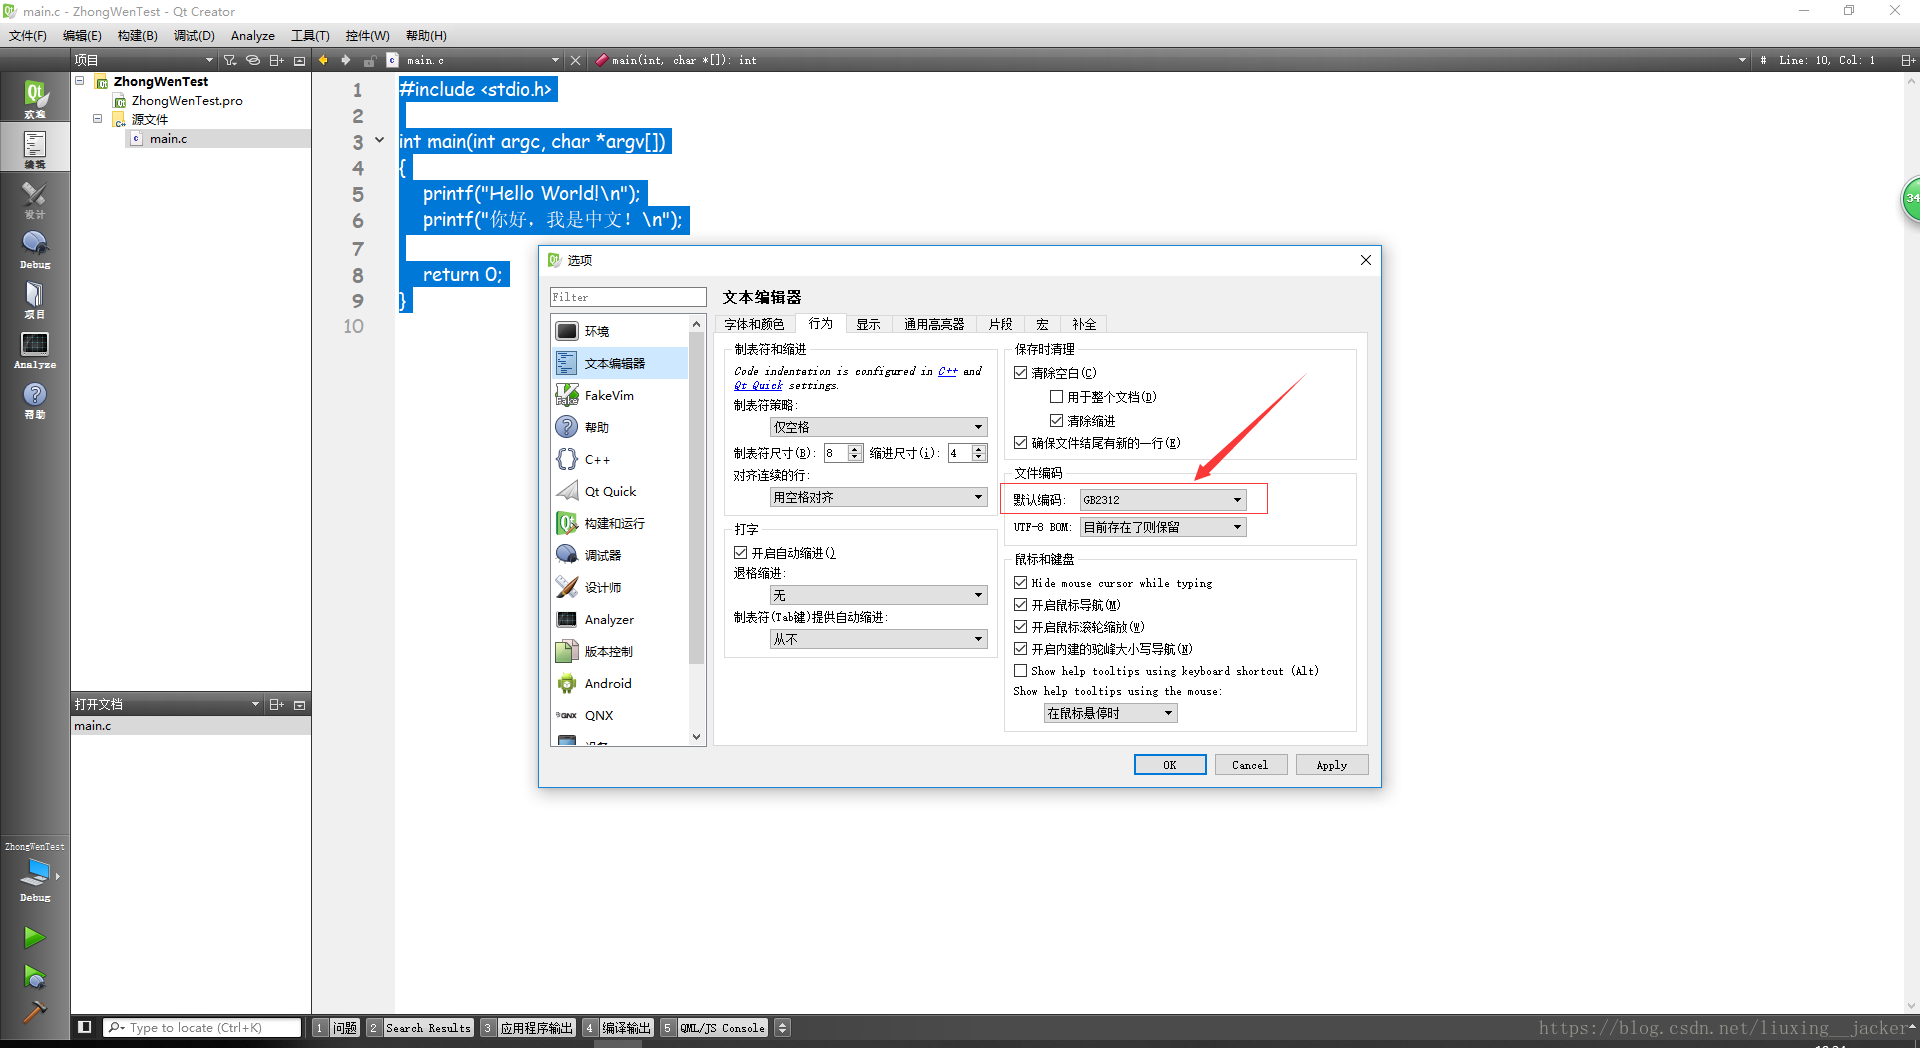
Task: Confirm options with OK button
Action: pyautogui.click(x=1170, y=765)
